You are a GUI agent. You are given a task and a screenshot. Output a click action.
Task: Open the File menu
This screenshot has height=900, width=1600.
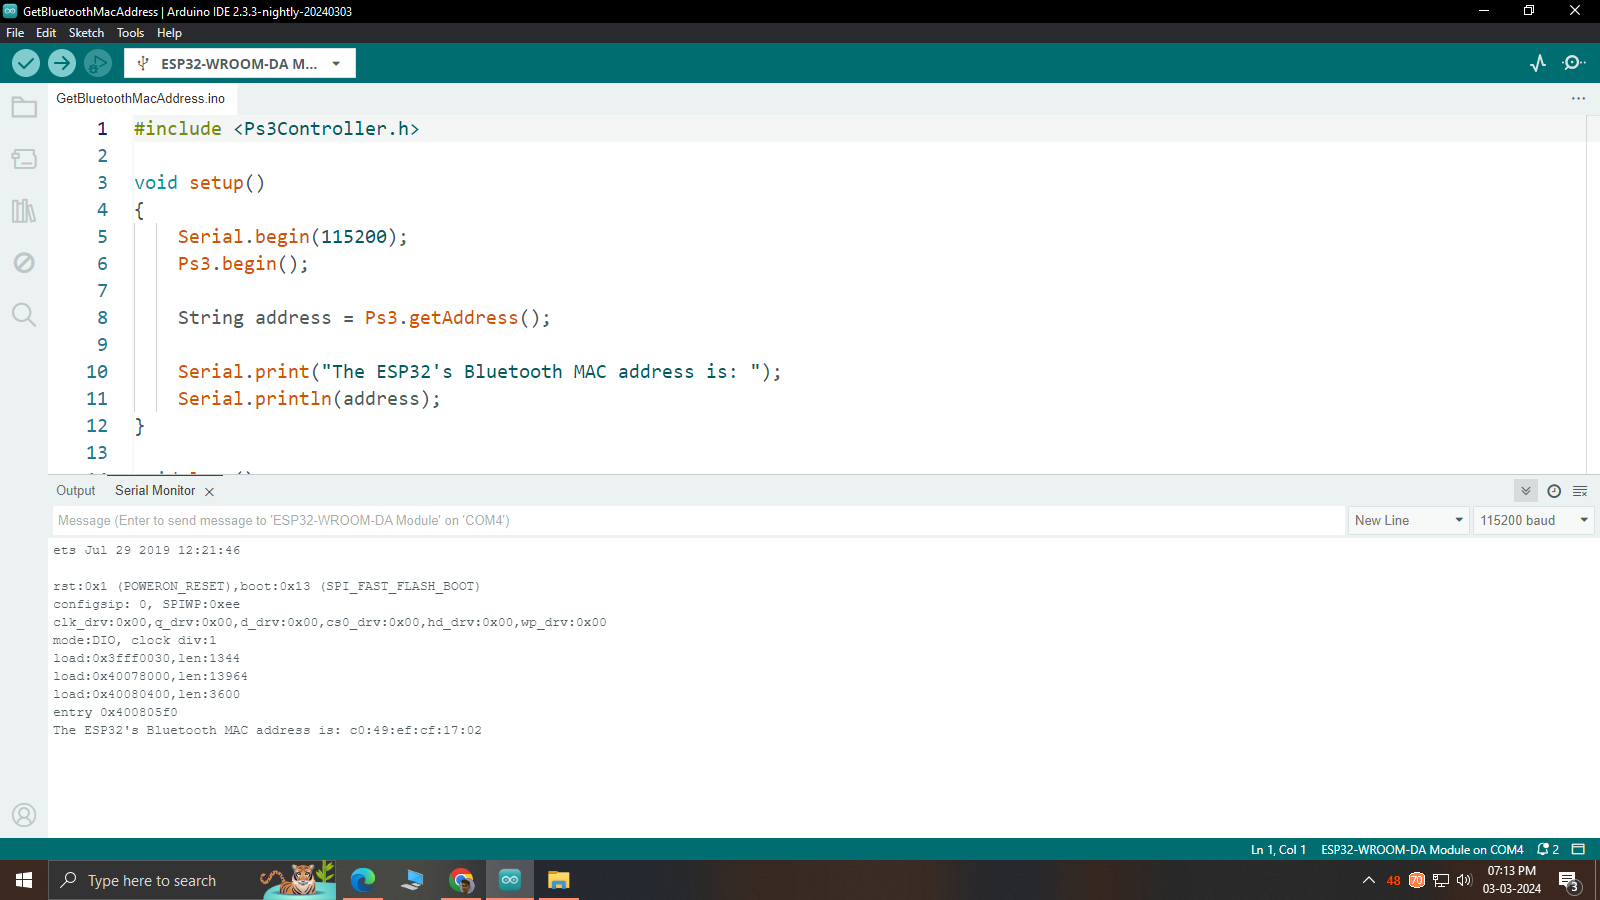click(15, 33)
